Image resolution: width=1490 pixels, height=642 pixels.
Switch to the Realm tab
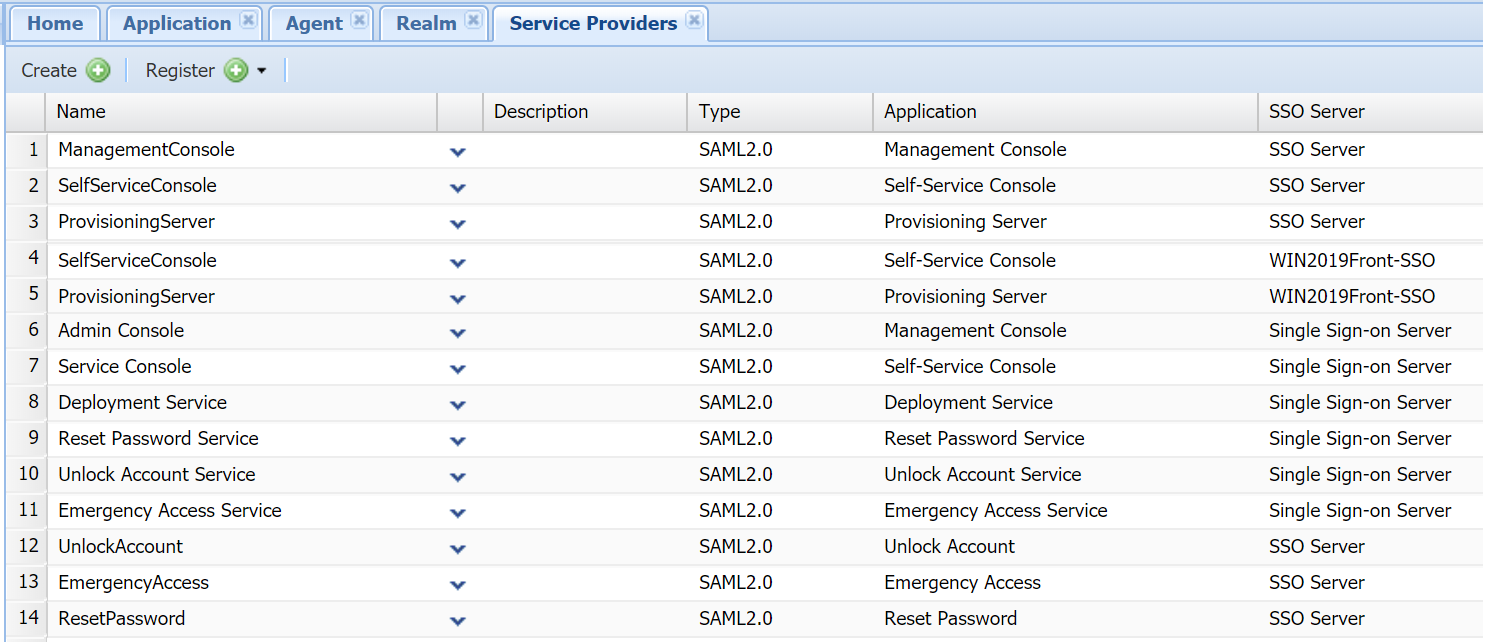426,23
